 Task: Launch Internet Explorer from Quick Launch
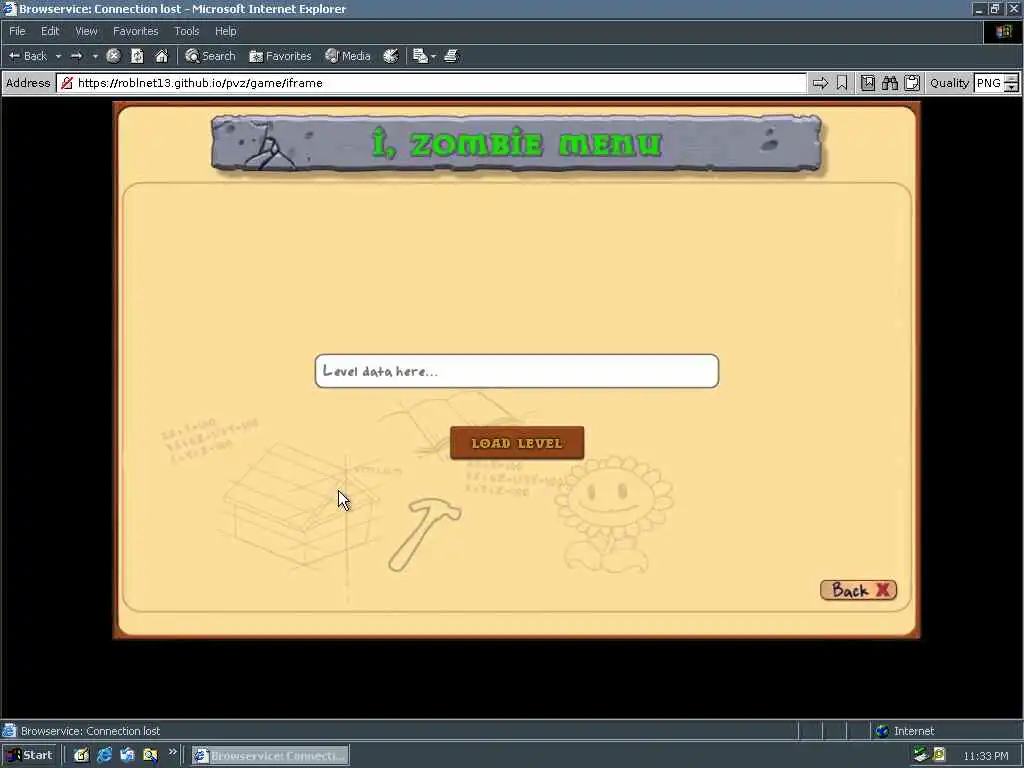pyautogui.click(x=104, y=755)
